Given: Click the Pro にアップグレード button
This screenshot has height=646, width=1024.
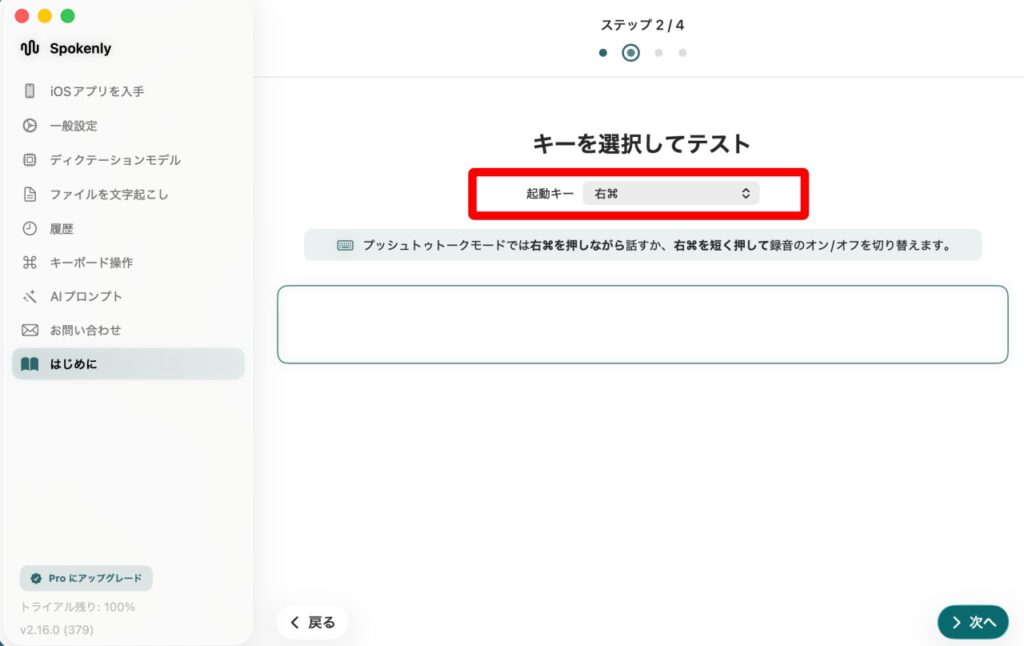Looking at the screenshot, I should pos(86,578).
